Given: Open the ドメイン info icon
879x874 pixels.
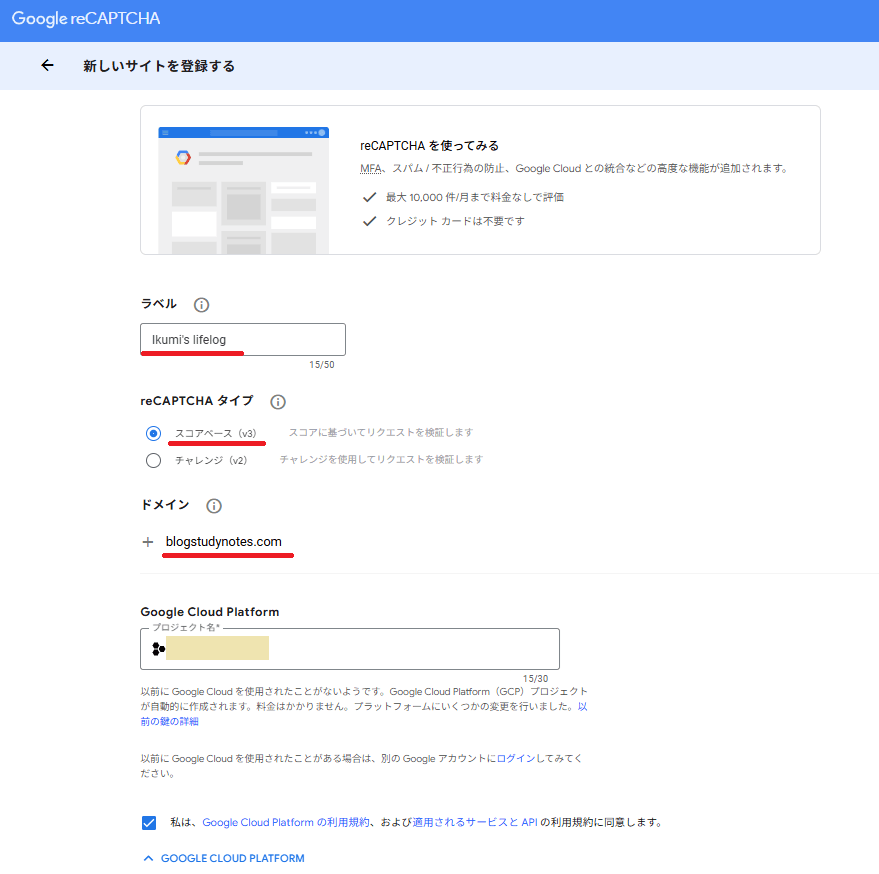Looking at the screenshot, I should [x=214, y=506].
